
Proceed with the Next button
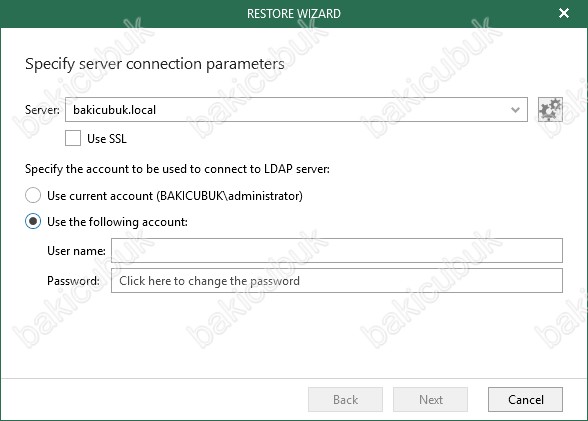(x=430, y=400)
